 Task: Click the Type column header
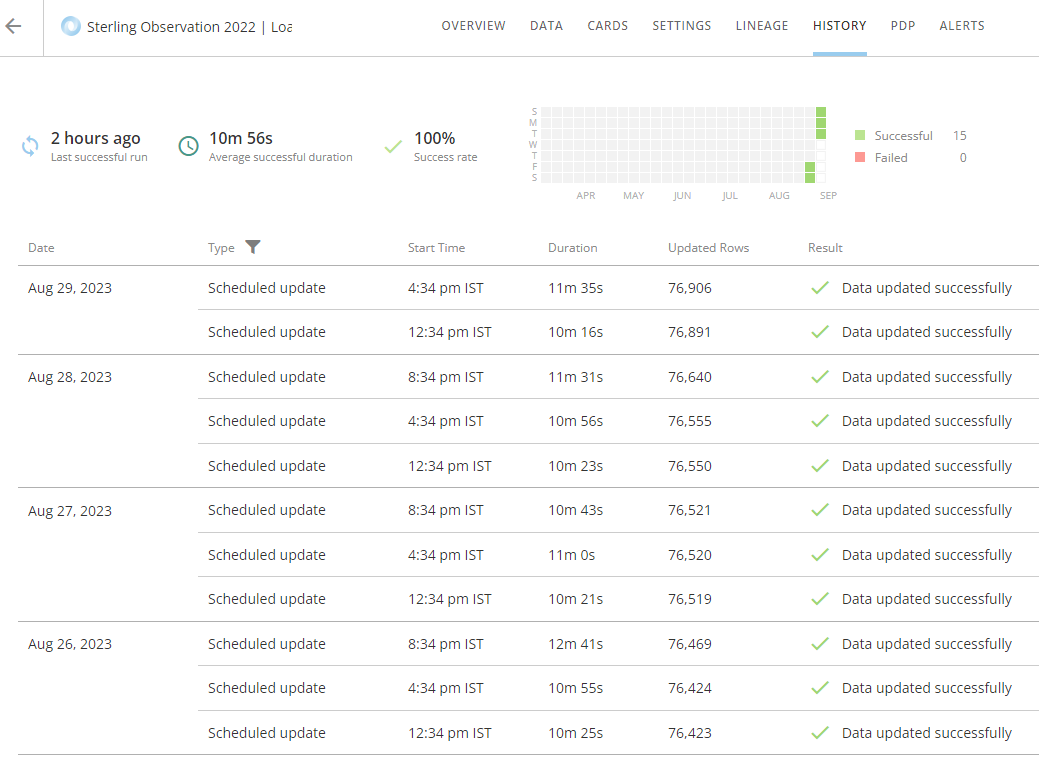(221, 248)
